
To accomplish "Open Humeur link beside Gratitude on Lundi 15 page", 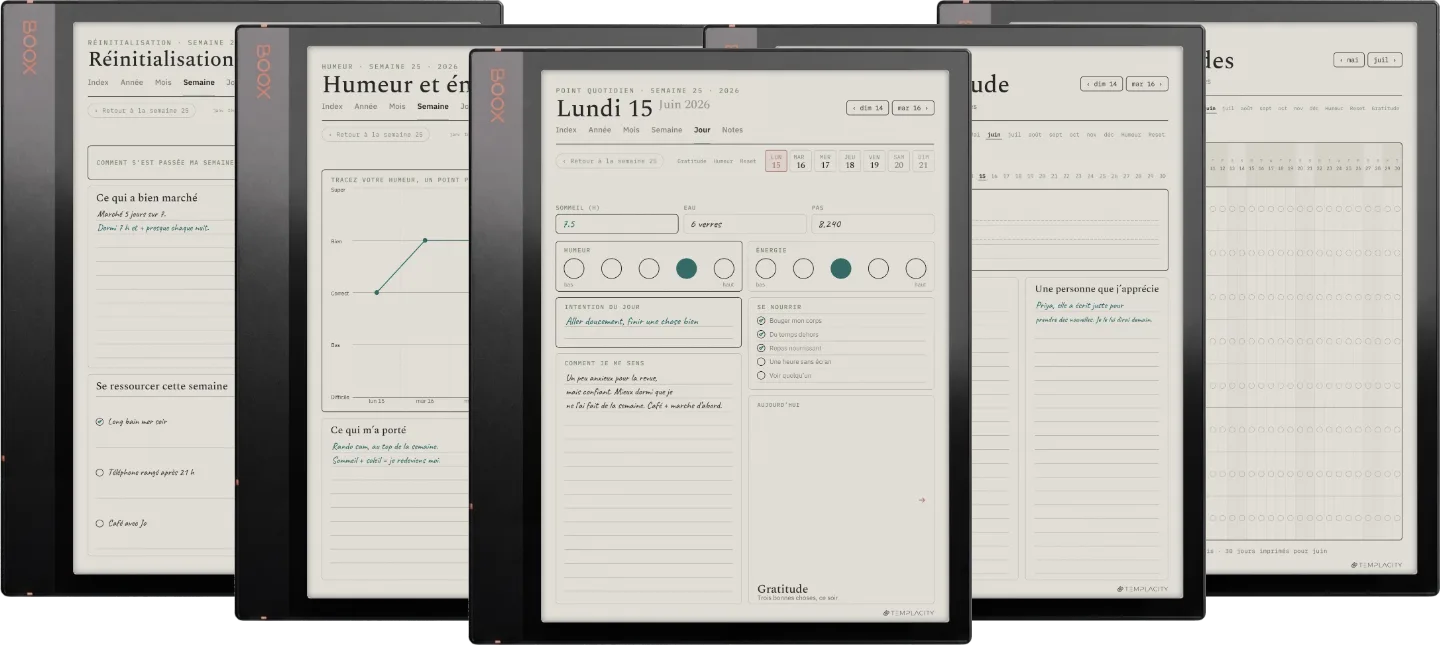I will tap(723, 161).
